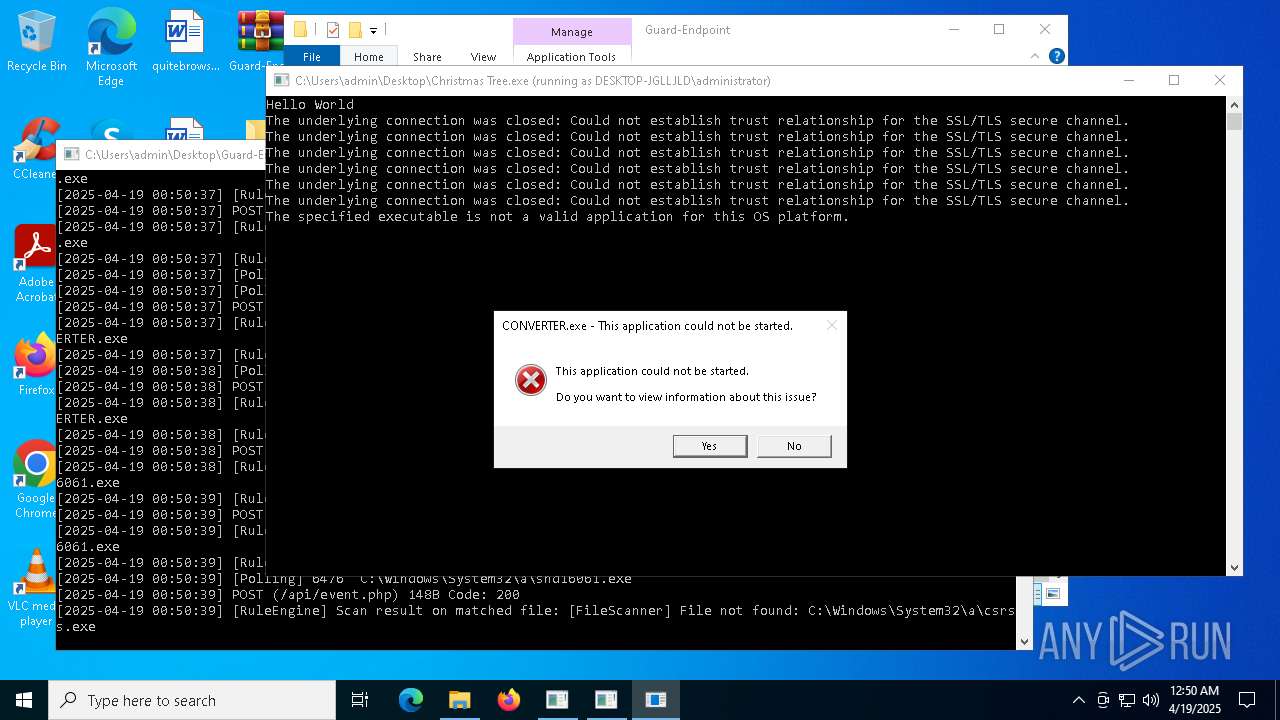Screen dimensions: 1280x720
Task: Click Properties checkmark icon in Quick Access Toolbar
Action: point(333,30)
